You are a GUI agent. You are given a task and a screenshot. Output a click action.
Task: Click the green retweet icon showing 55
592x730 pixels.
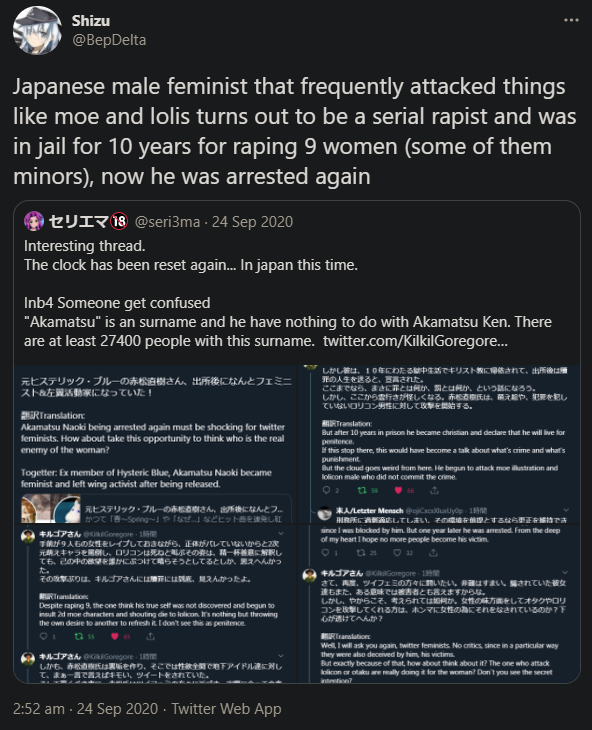79,636
